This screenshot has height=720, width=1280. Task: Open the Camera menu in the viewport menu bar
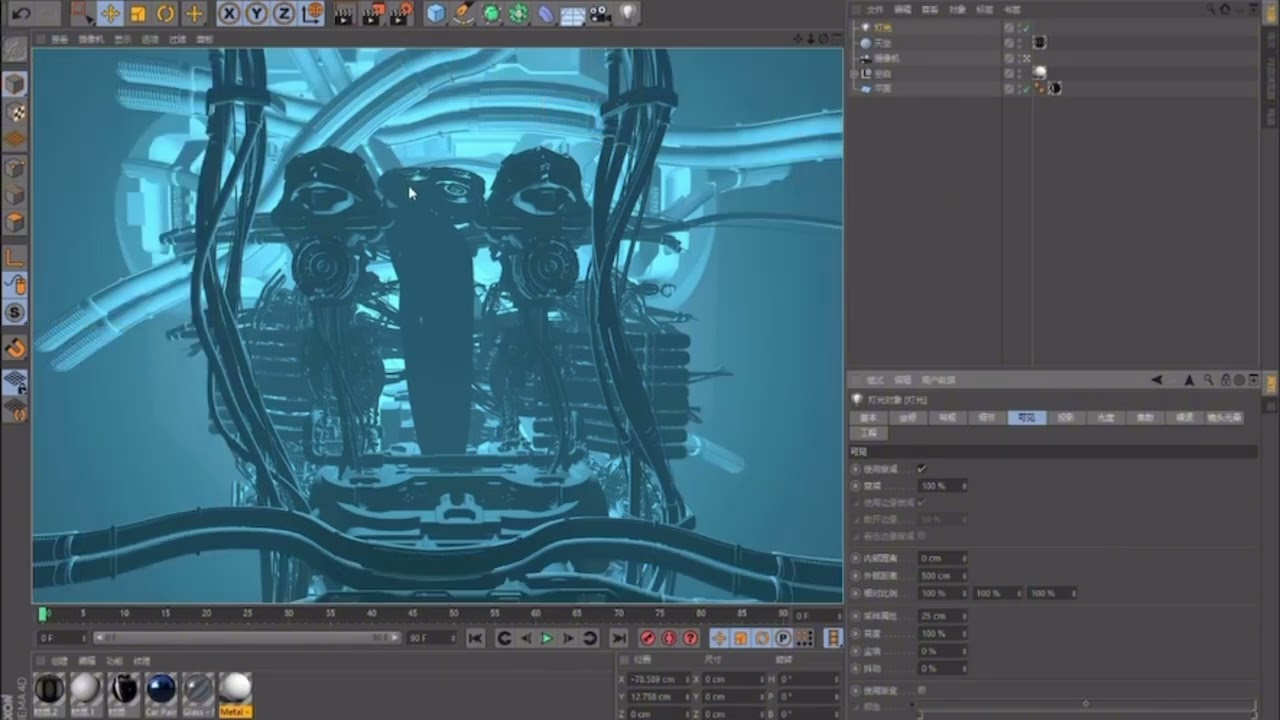pos(92,39)
